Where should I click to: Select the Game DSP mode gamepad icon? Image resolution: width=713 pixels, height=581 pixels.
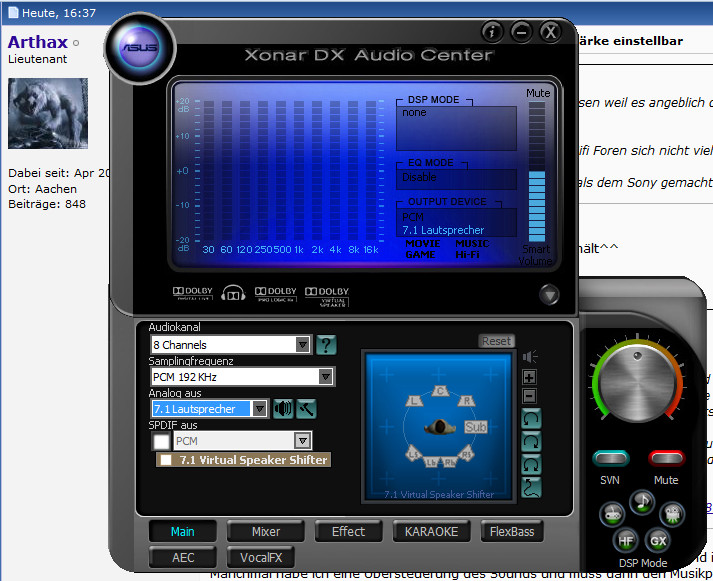pos(612,514)
